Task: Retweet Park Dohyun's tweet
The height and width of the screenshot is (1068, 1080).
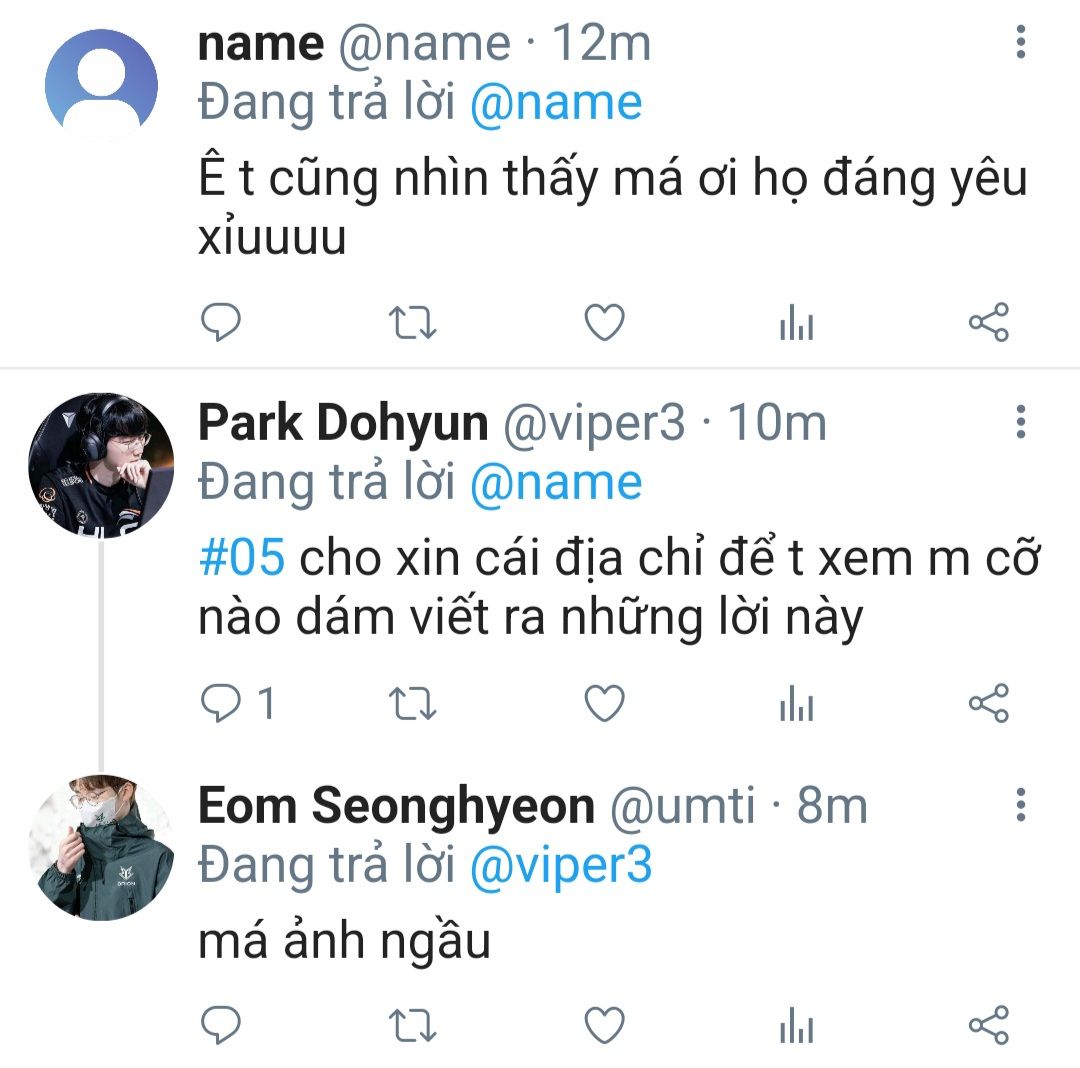Action: pyautogui.click(x=411, y=705)
